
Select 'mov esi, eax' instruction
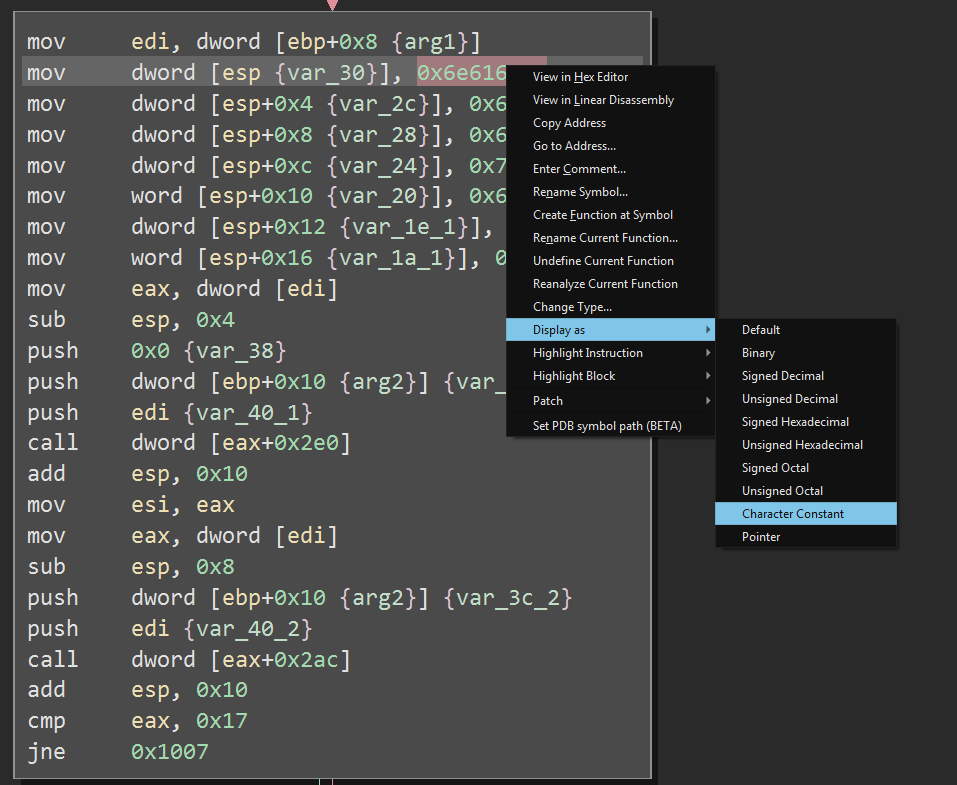tap(131, 505)
